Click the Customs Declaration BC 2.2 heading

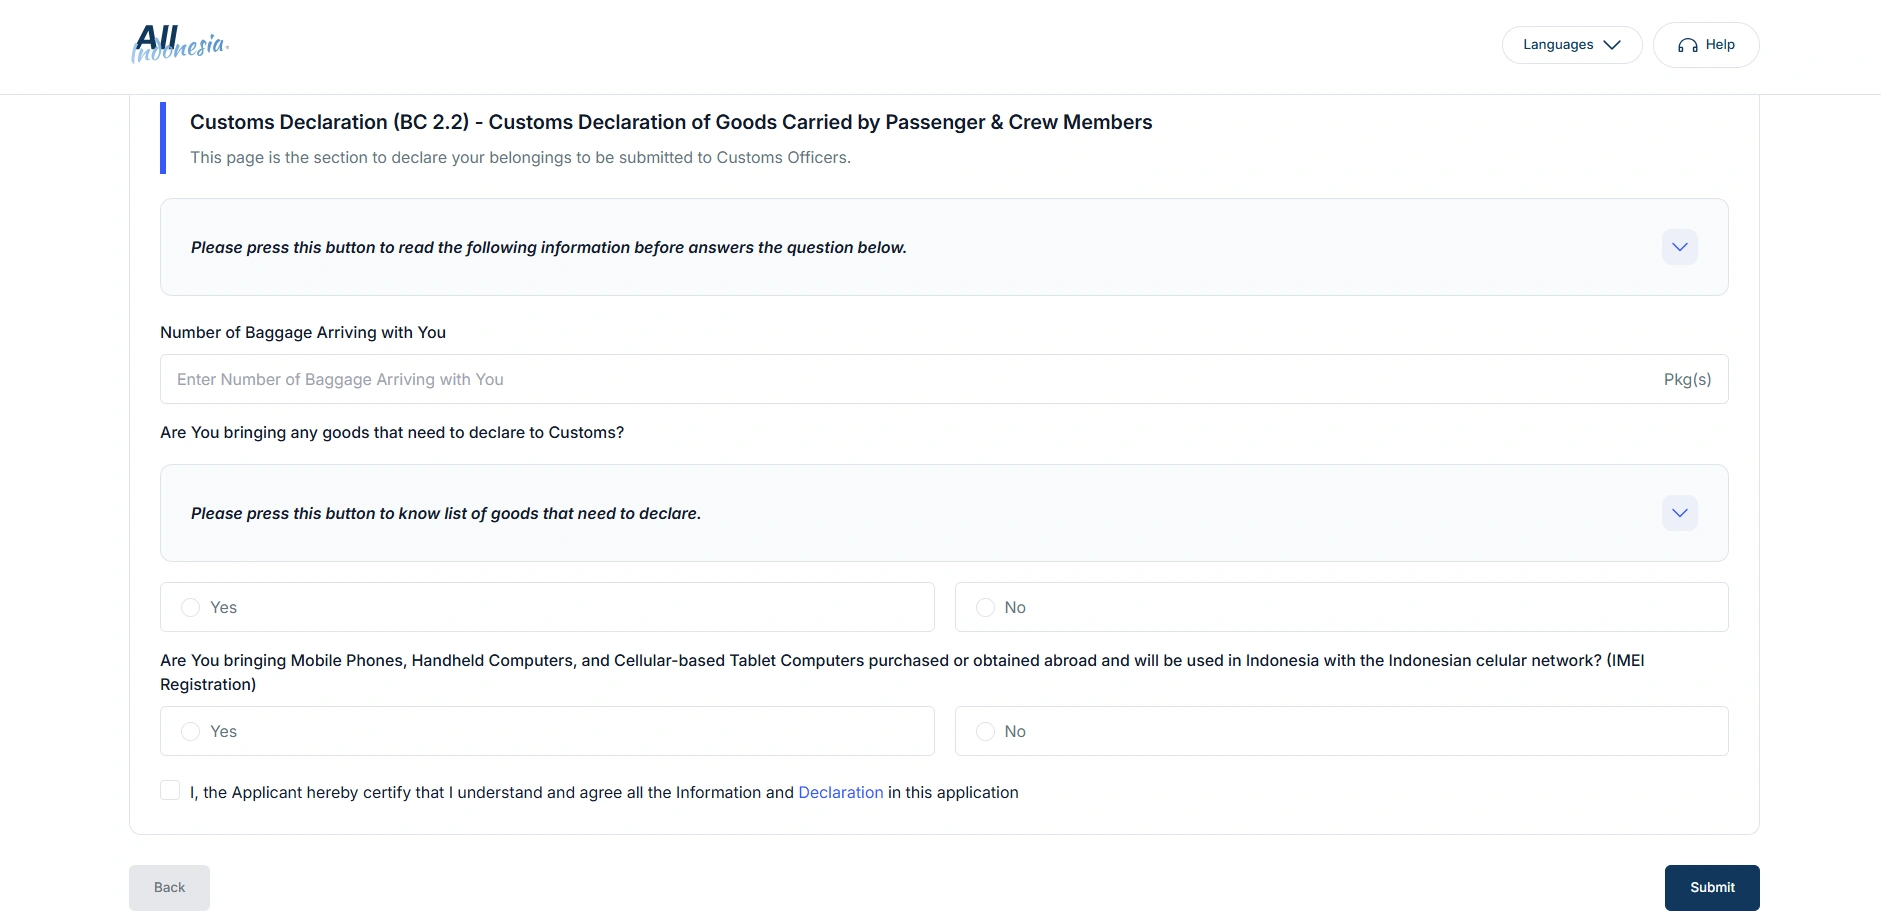670,122
